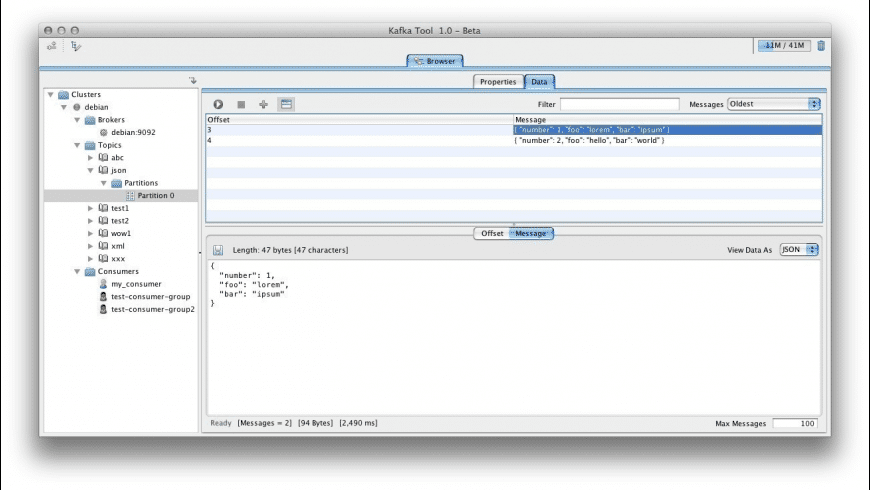Click the Topics folder icon
The image size is (870, 490).
(x=90, y=145)
